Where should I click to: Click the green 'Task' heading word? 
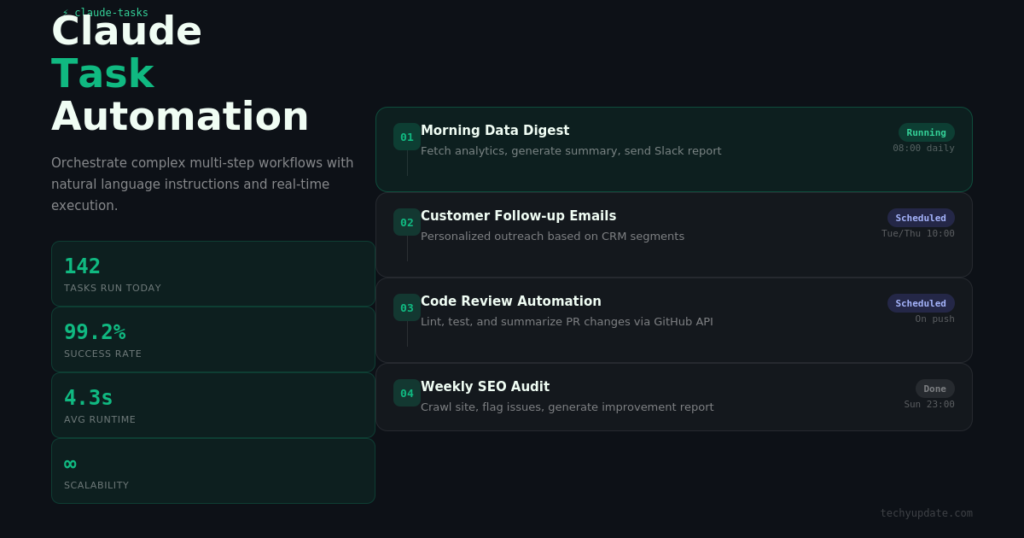103,73
